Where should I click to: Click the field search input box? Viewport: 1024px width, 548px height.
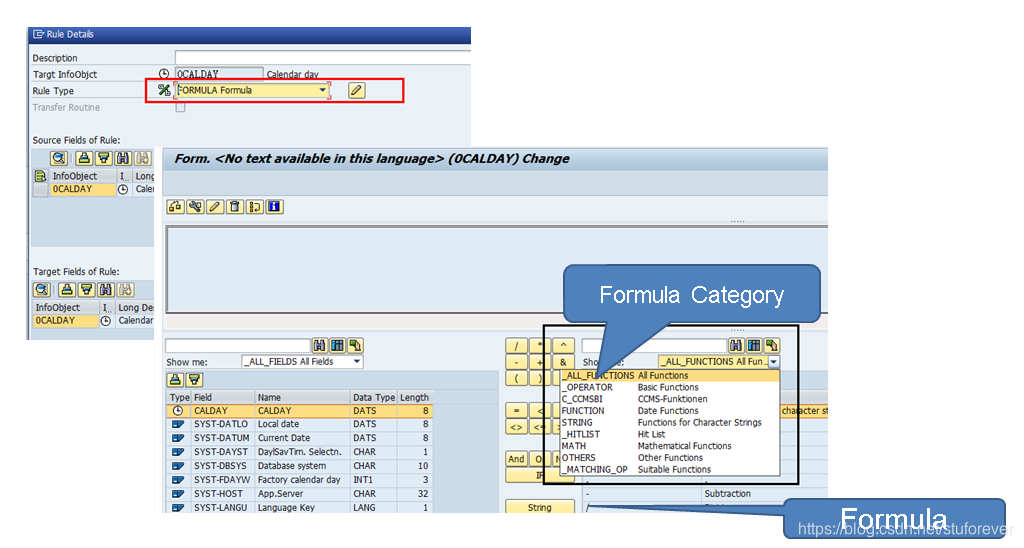[x=238, y=346]
